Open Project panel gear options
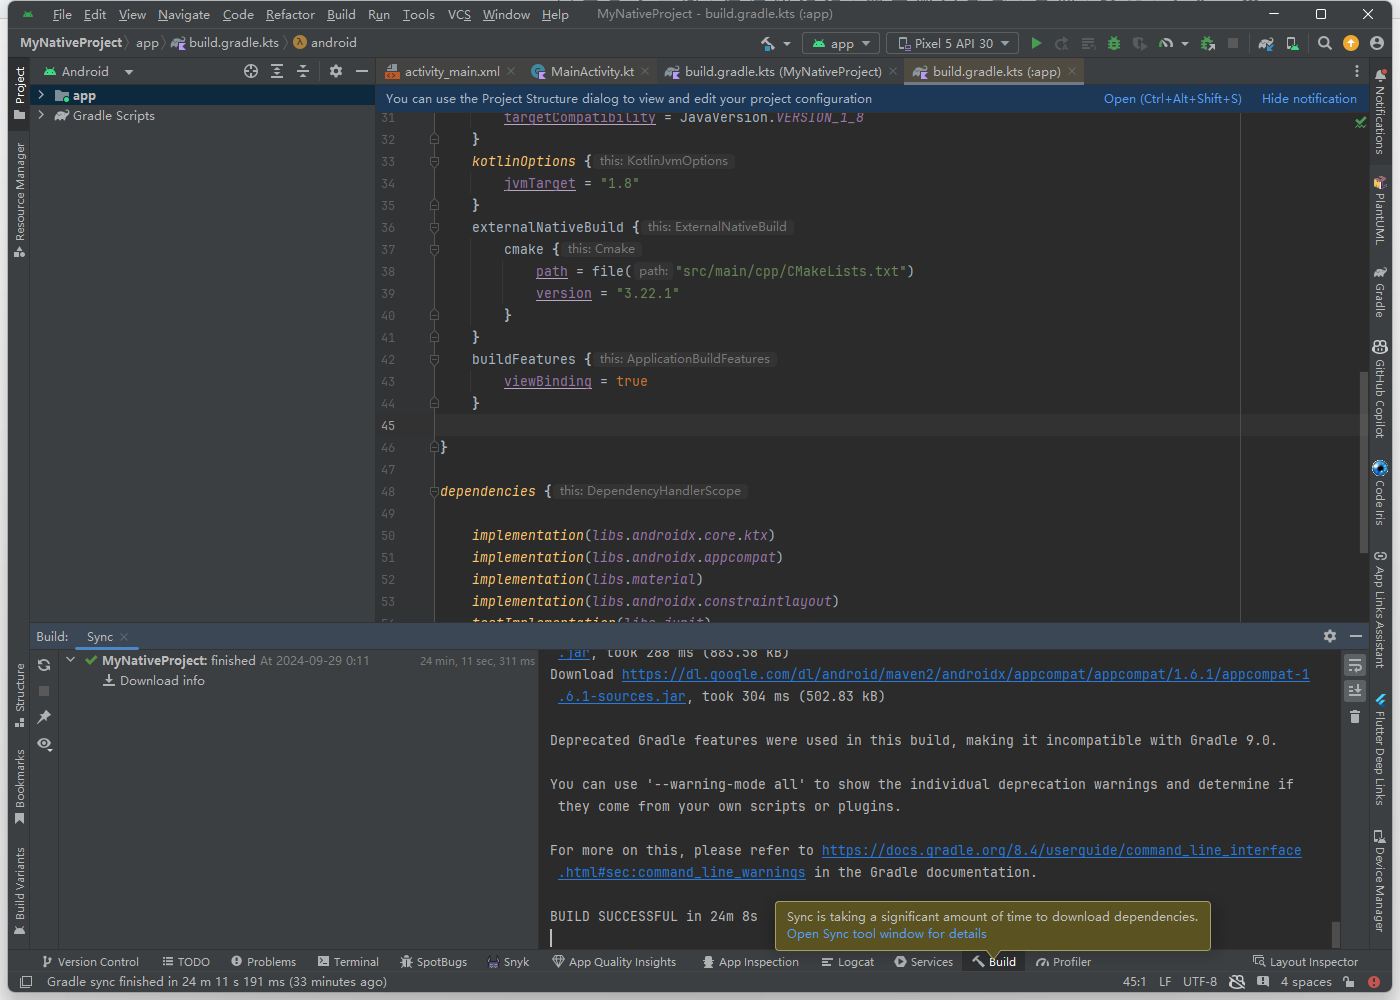1400x1000 pixels. coord(336,71)
